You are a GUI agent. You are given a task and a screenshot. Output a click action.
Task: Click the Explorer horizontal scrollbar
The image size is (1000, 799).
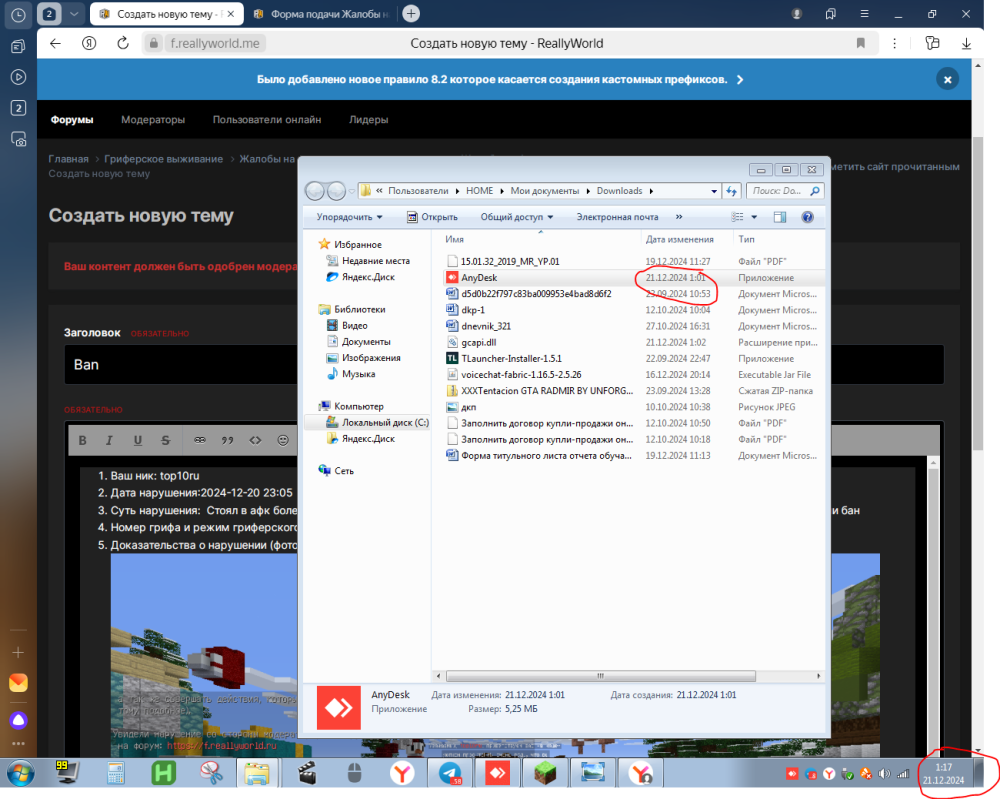coord(600,676)
